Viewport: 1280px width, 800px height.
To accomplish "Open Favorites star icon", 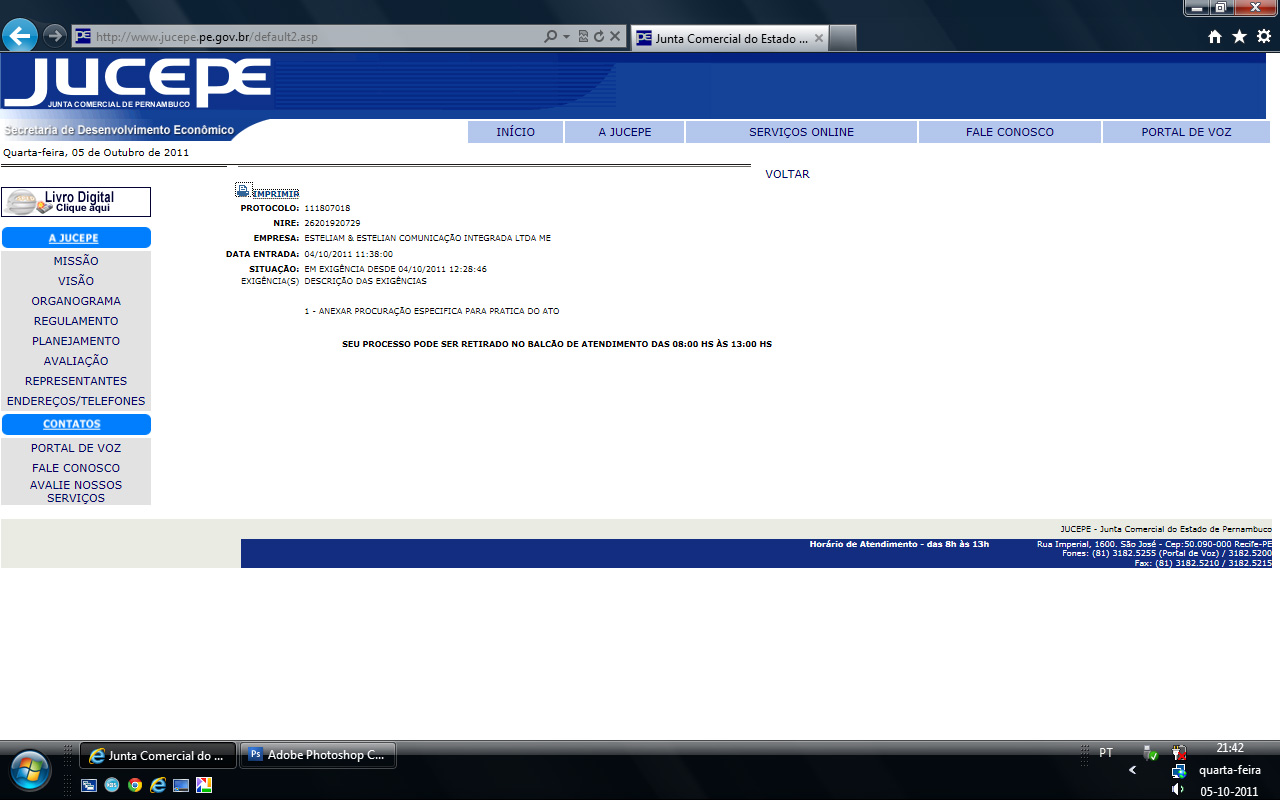I will pos(1239,37).
